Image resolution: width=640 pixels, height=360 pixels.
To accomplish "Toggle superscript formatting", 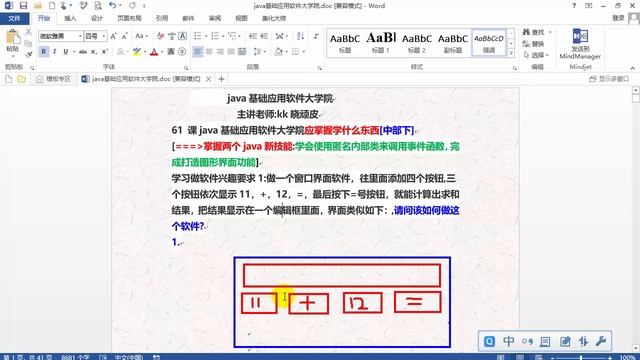I will point(105,51).
